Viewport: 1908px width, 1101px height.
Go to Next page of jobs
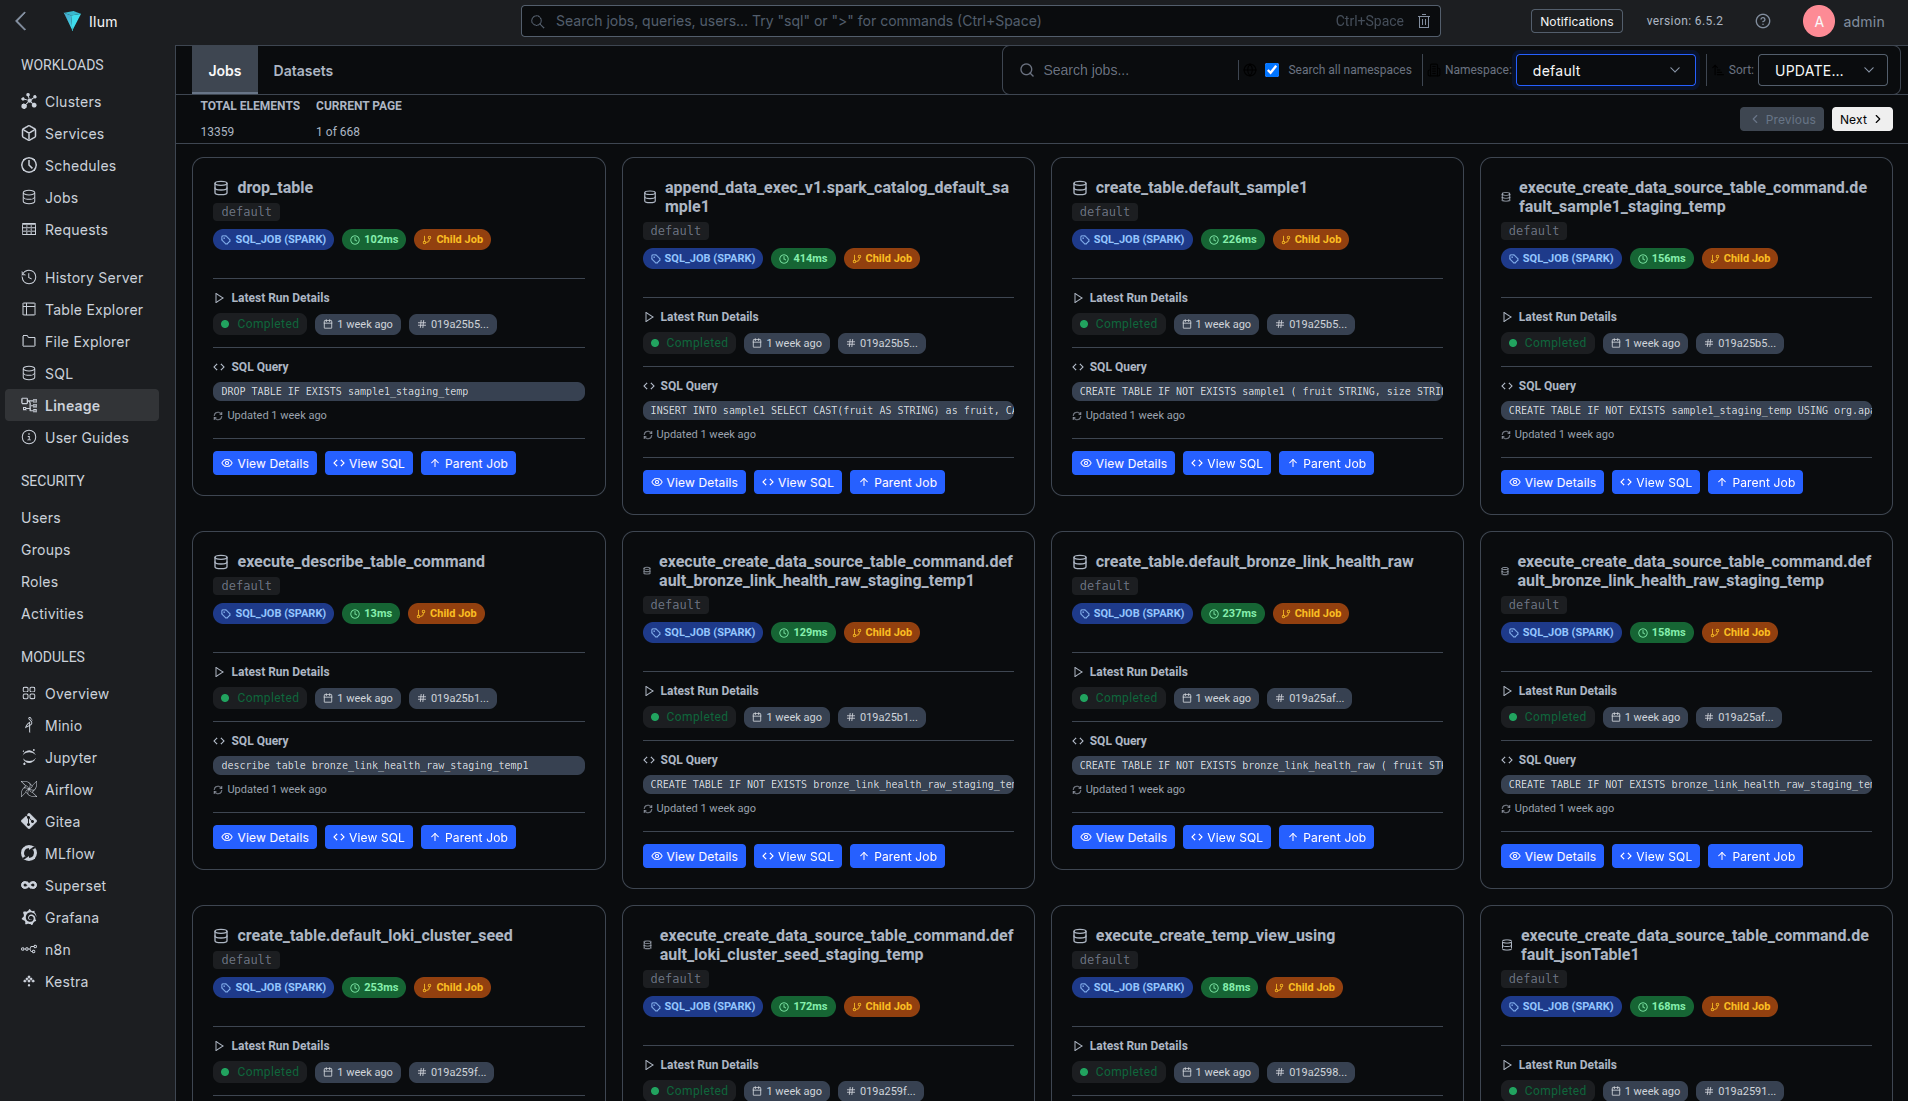(1861, 119)
